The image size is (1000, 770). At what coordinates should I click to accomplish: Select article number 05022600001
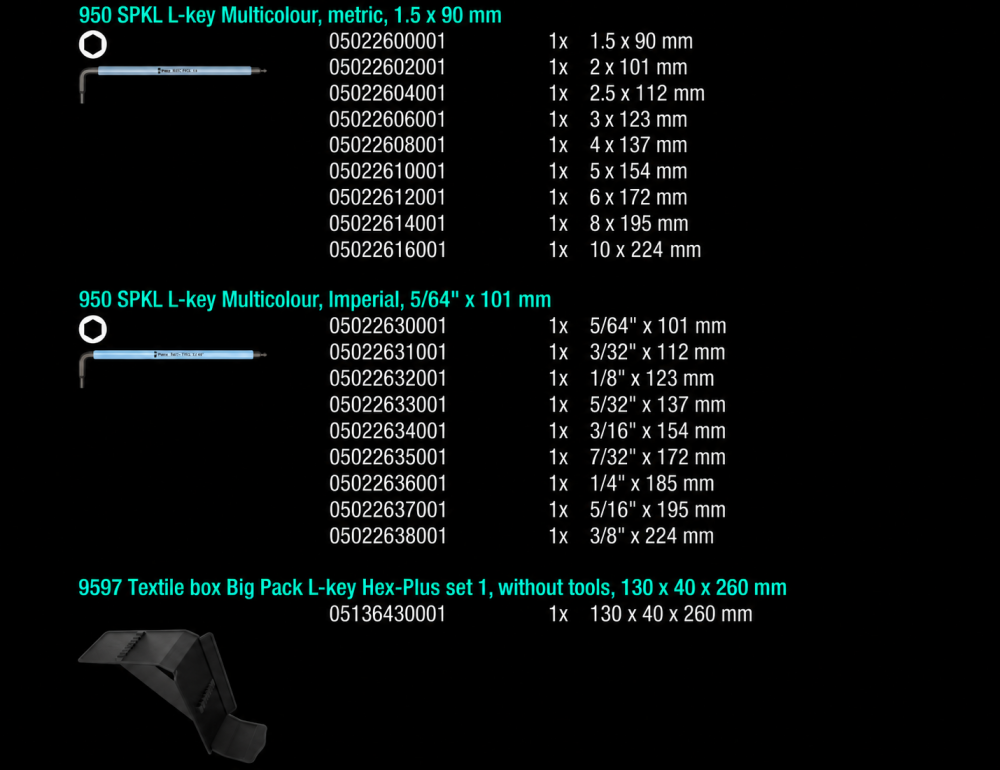(x=387, y=41)
